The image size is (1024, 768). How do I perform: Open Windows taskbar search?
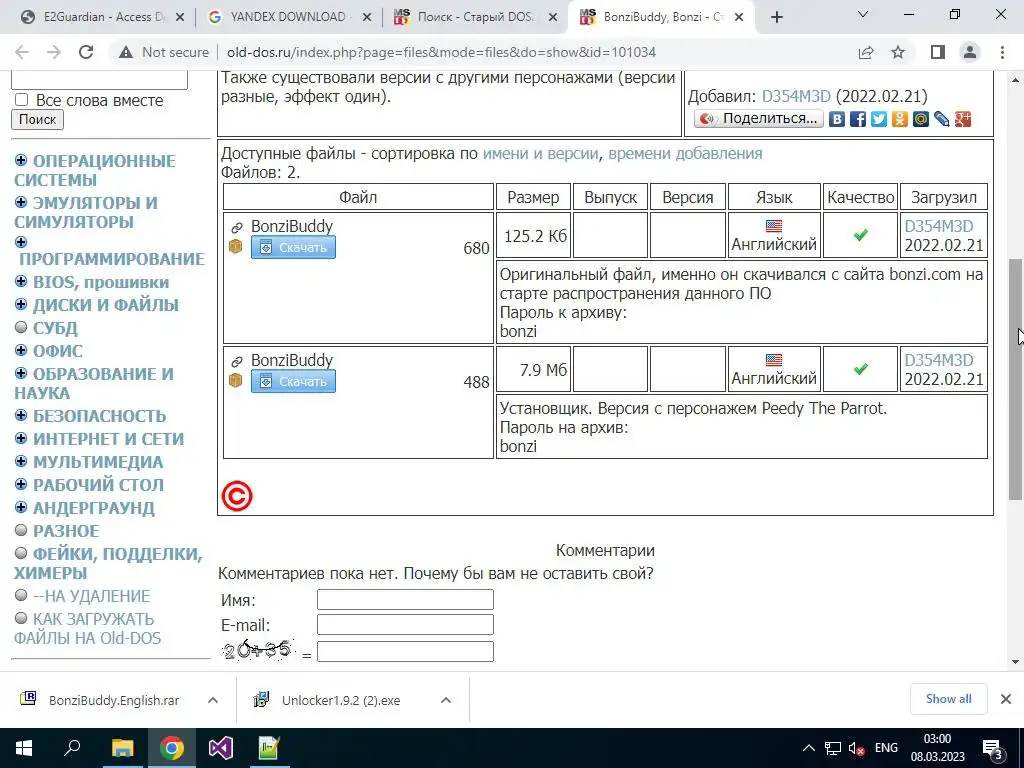point(72,748)
